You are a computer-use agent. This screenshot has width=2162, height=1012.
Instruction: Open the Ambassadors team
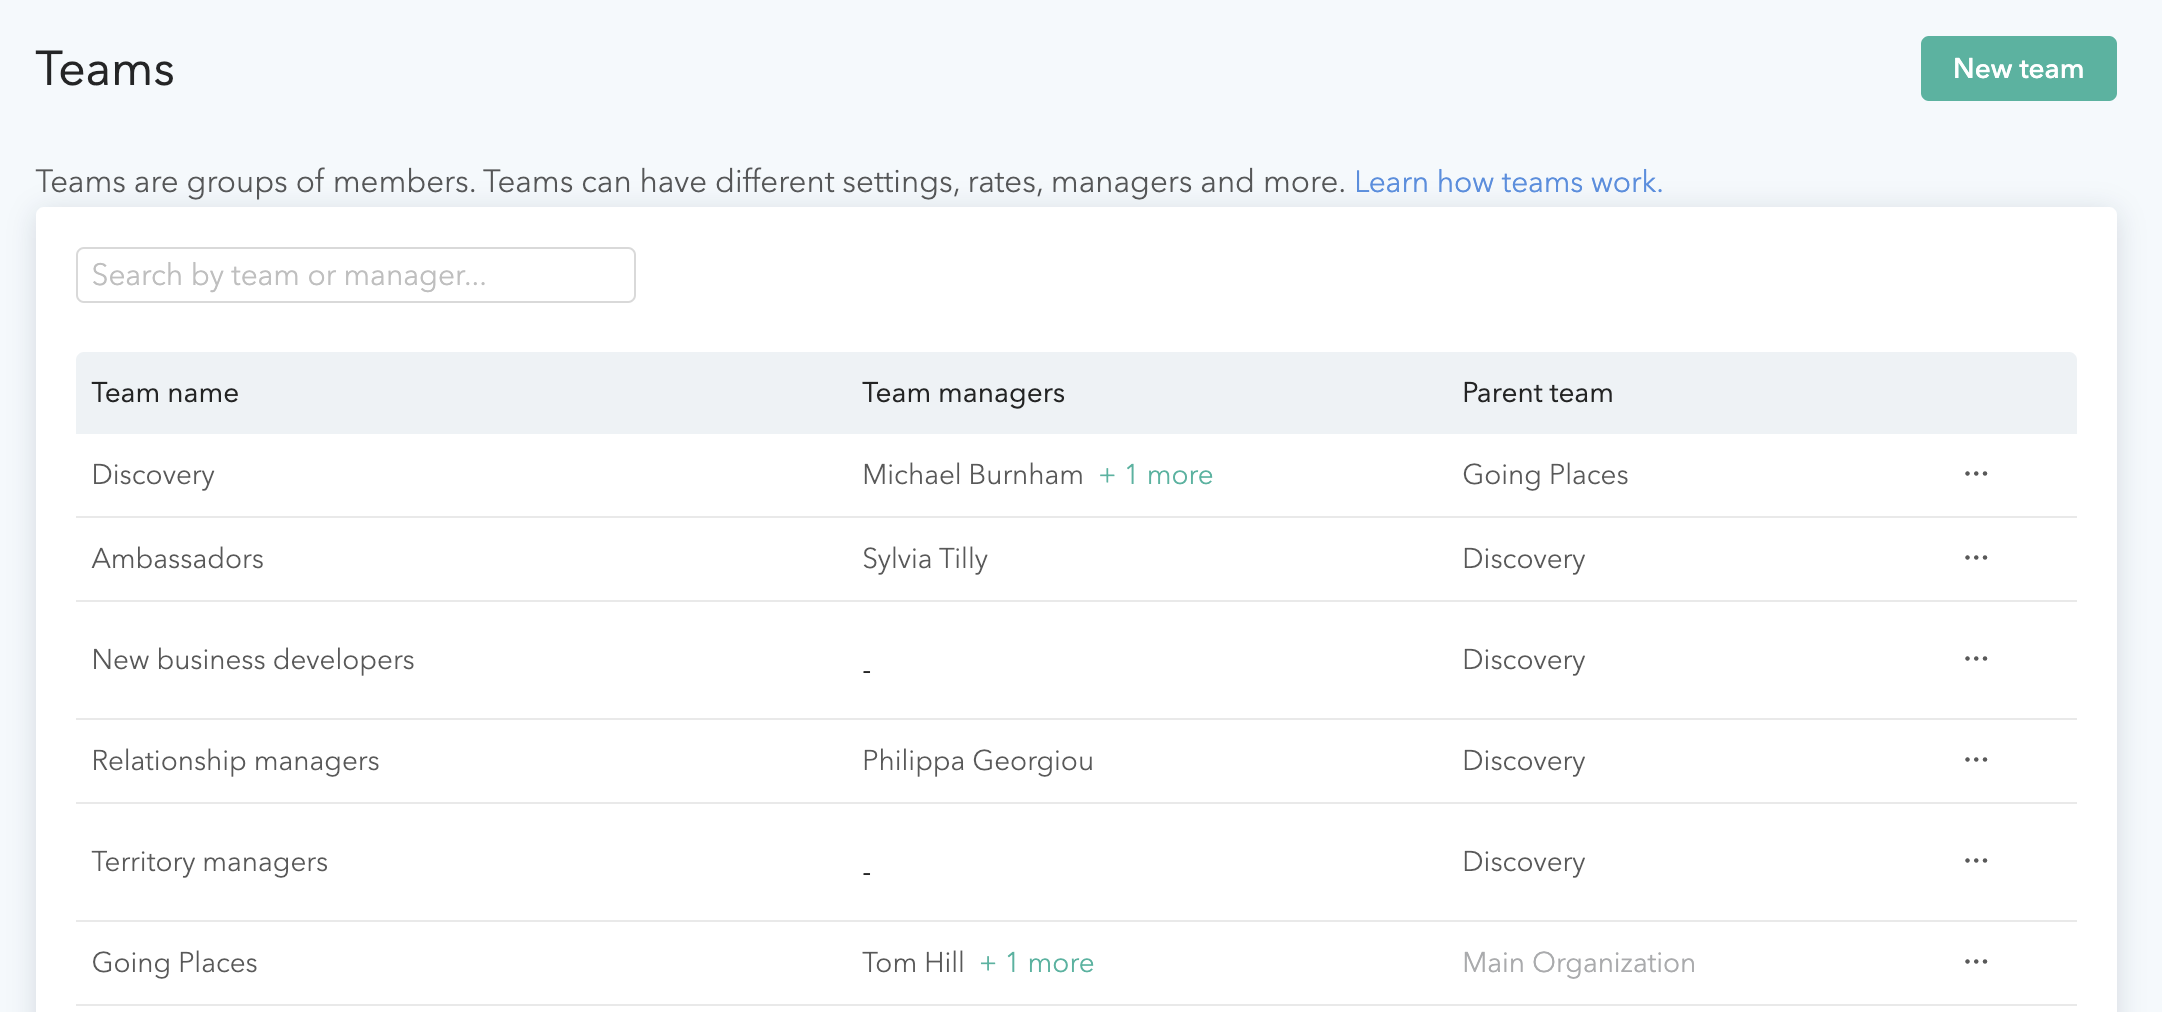tap(177, 559)
